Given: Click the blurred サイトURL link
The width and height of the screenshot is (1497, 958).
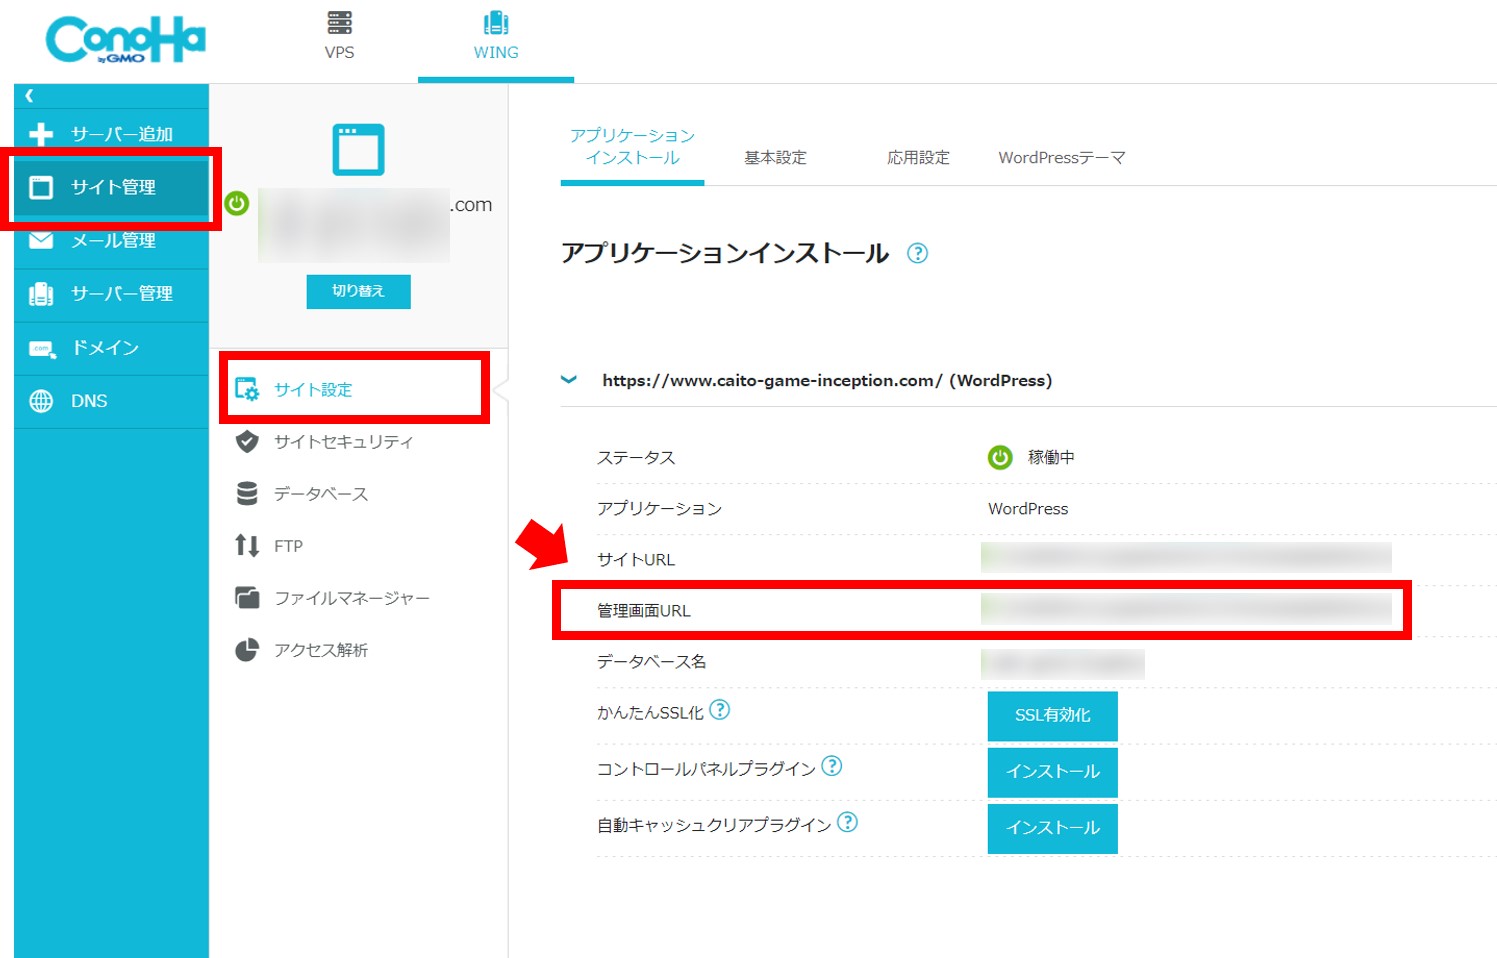Looking at the screenshot, I should (1186, 558).
